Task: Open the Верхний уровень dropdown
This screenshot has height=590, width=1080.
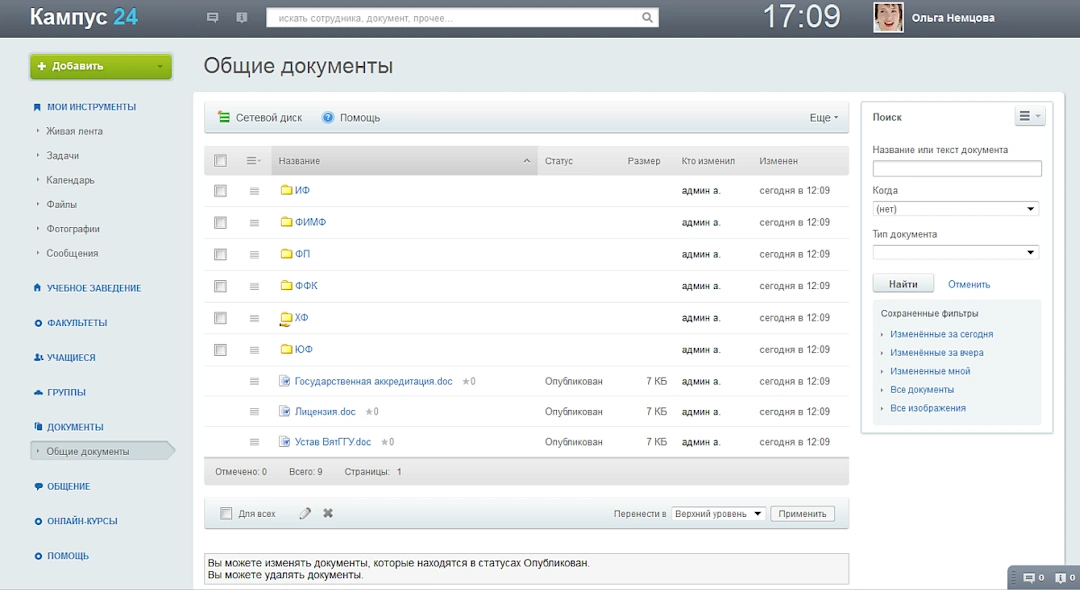Action: pyautogui.click(x=716, y=512)
